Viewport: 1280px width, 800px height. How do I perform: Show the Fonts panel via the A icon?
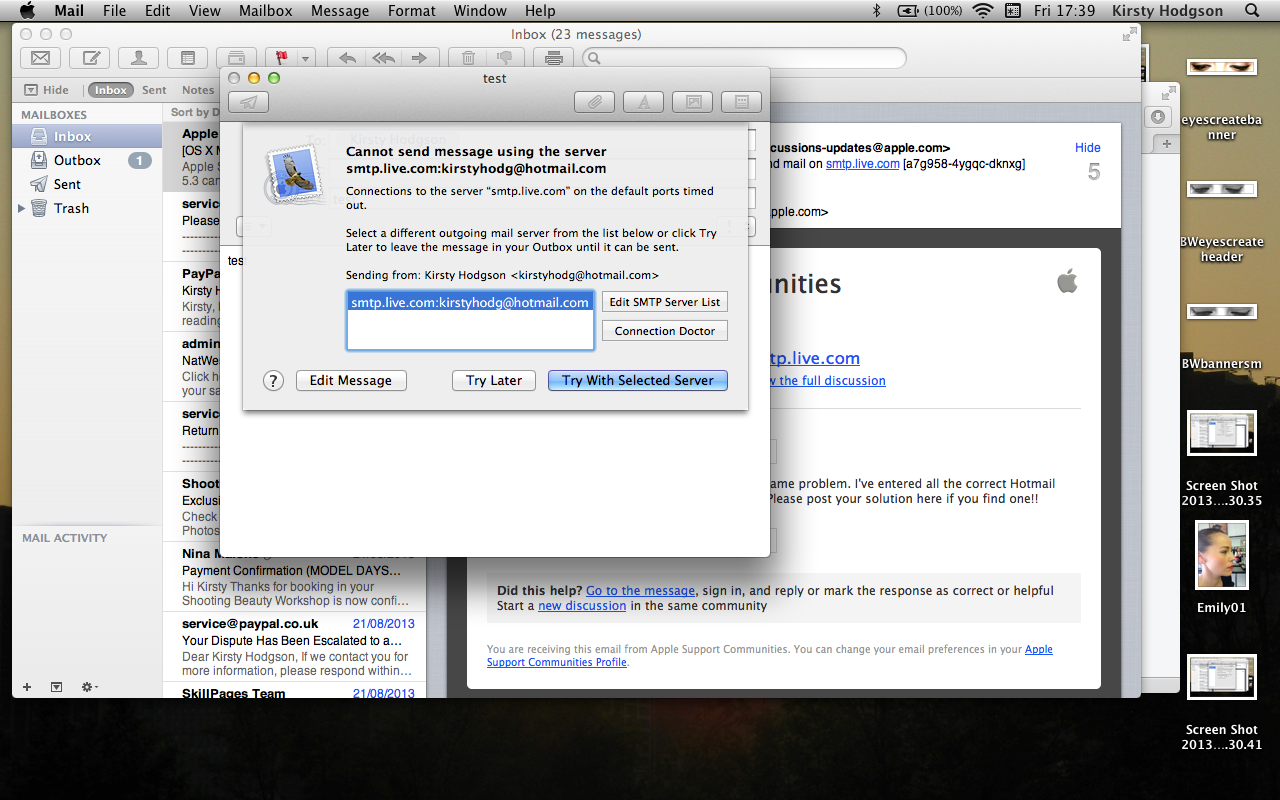(644, 102)
